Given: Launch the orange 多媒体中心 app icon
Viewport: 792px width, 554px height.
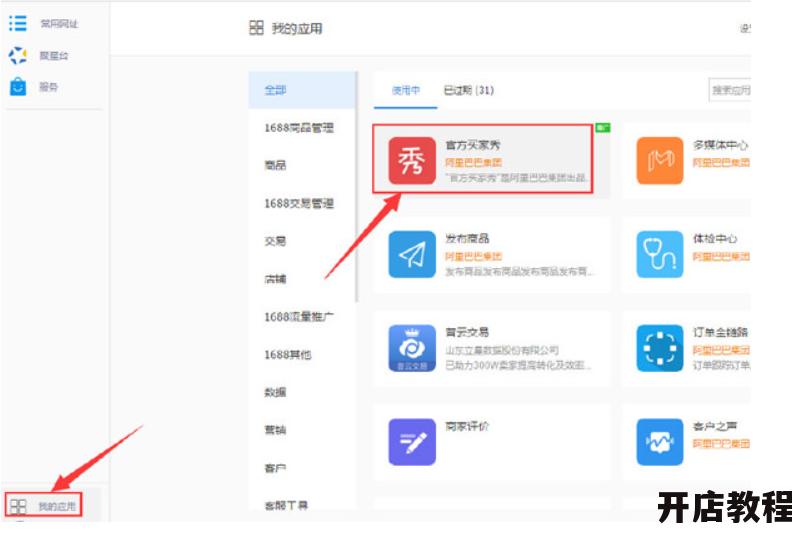Looking at the screenshot, I should tap(660, 161).
